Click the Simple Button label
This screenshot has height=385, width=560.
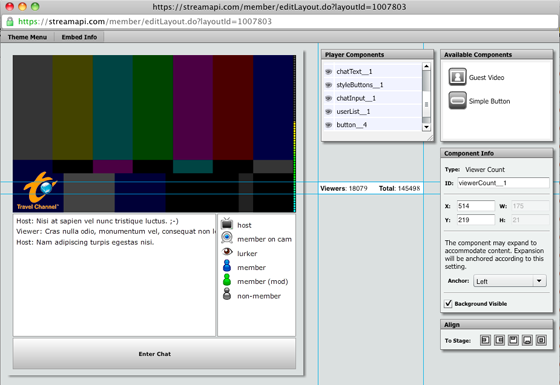[x=489, y=101]
